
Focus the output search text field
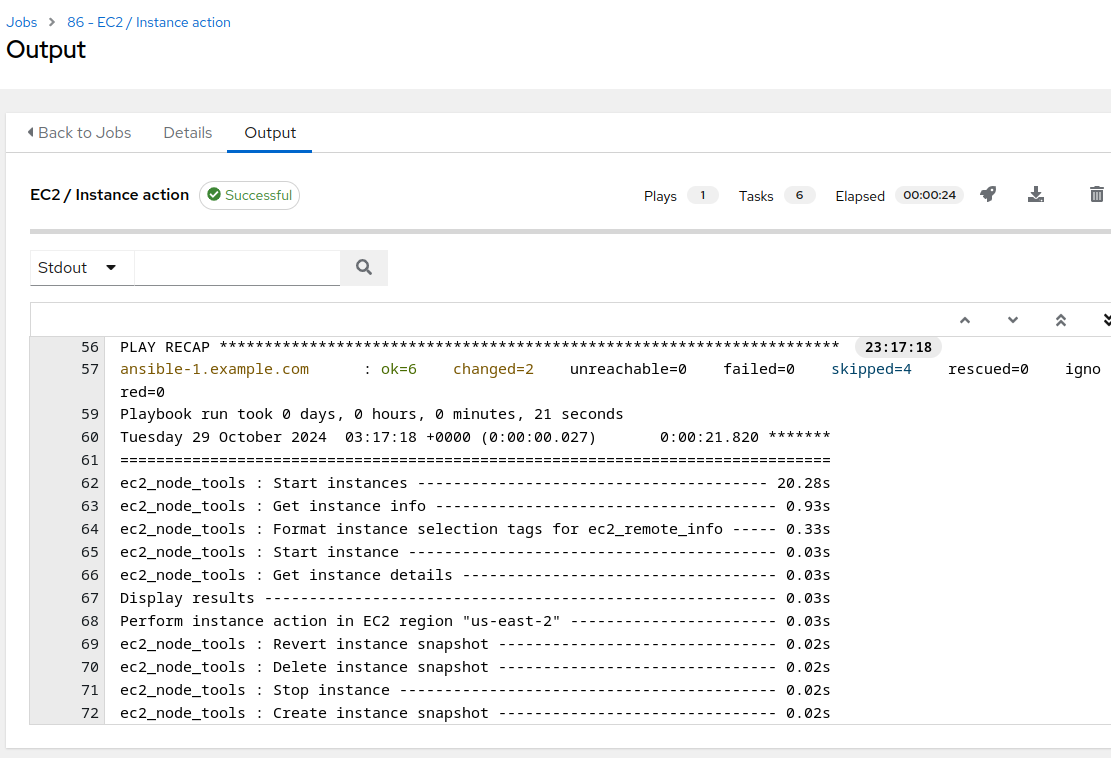[x=237, y=267]
